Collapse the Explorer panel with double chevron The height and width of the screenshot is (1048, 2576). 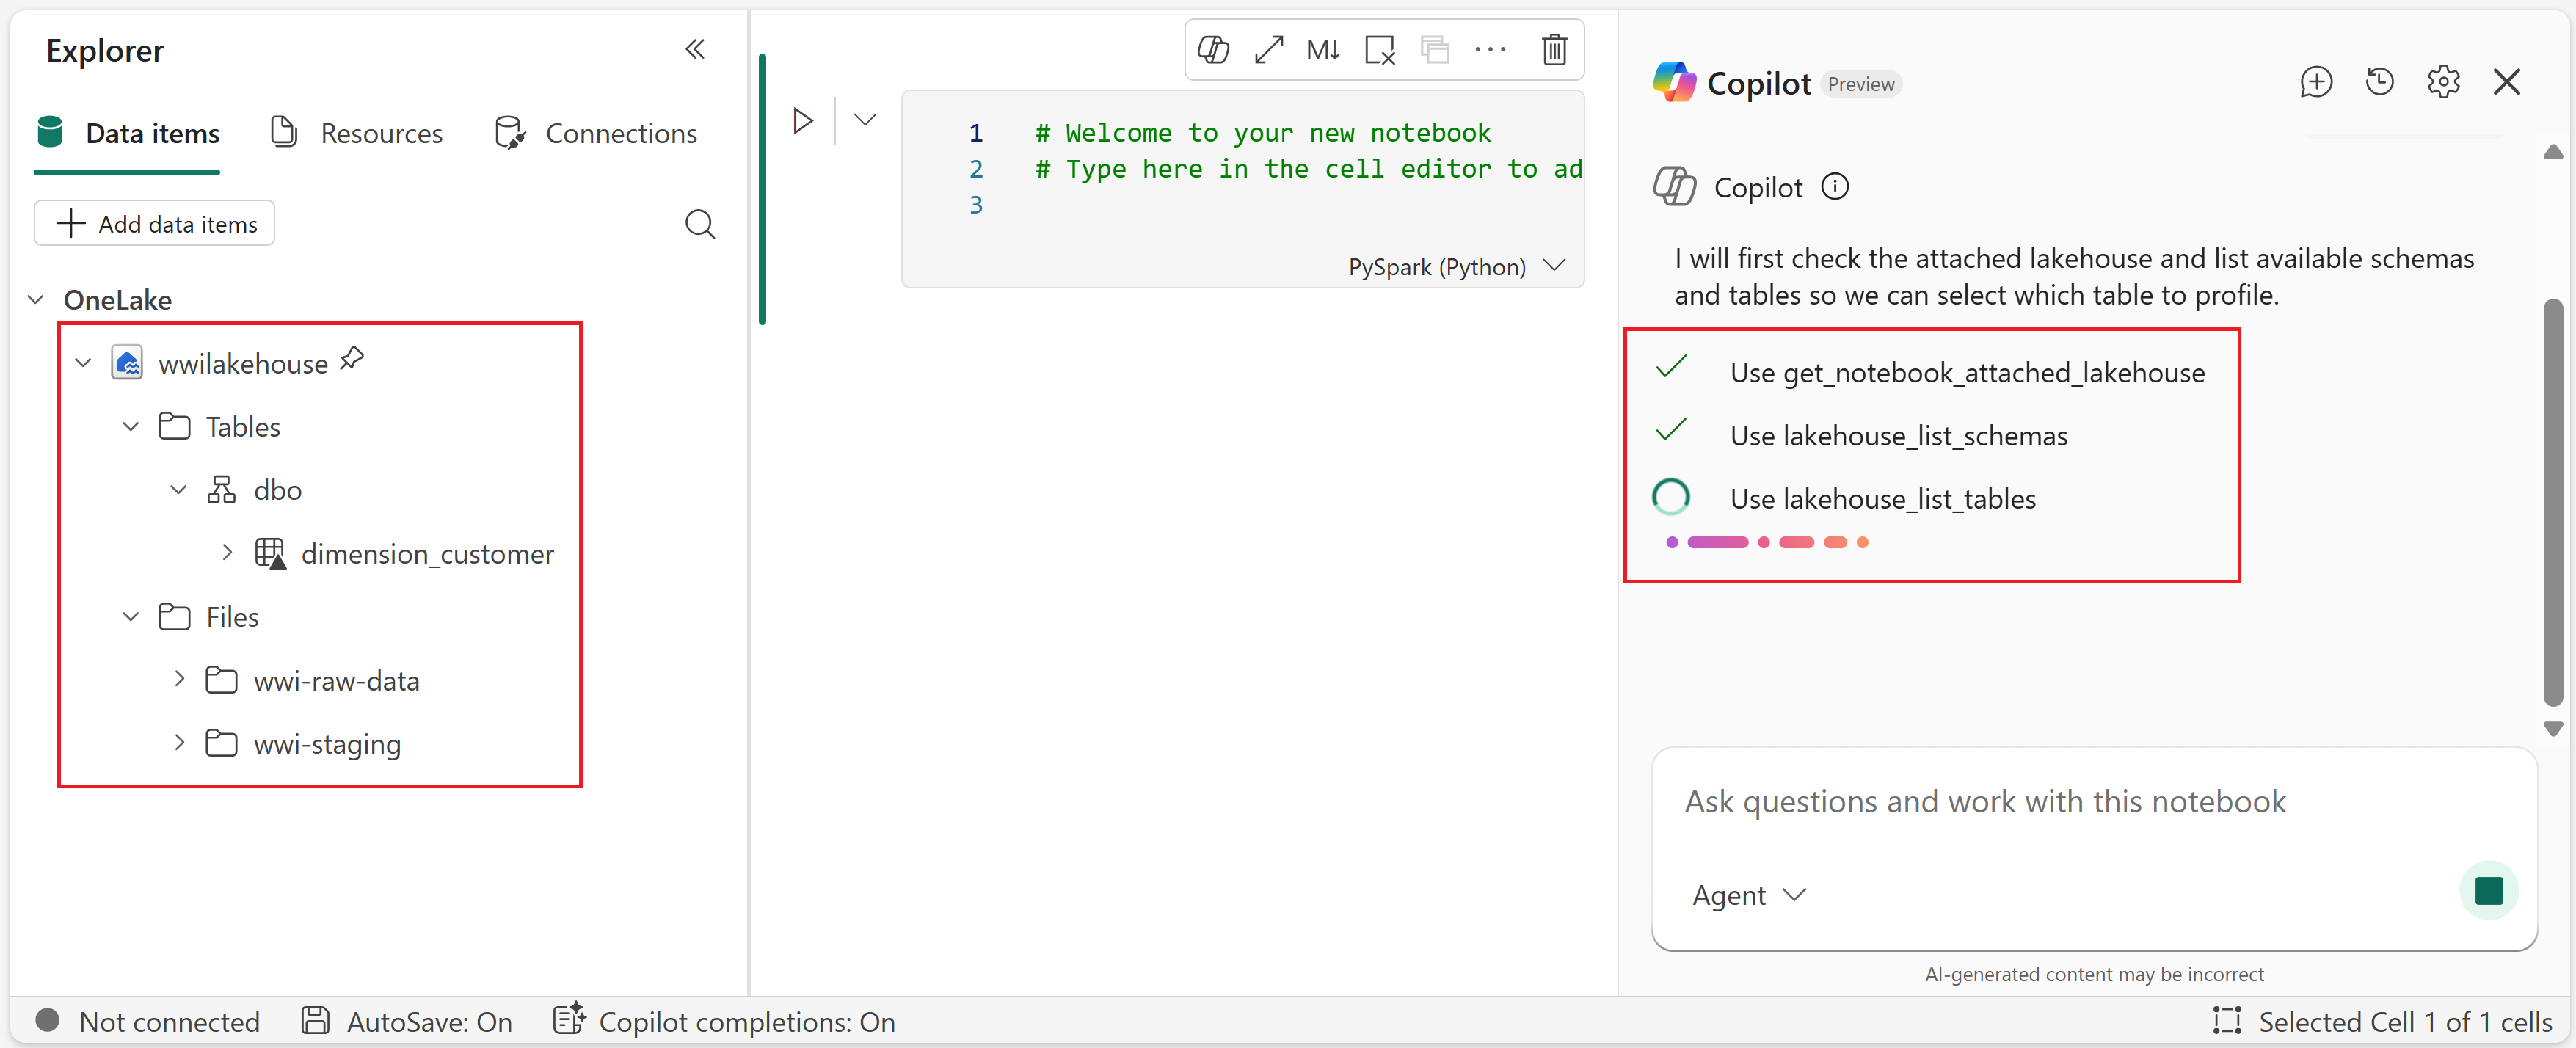click(x=695, y=49)
